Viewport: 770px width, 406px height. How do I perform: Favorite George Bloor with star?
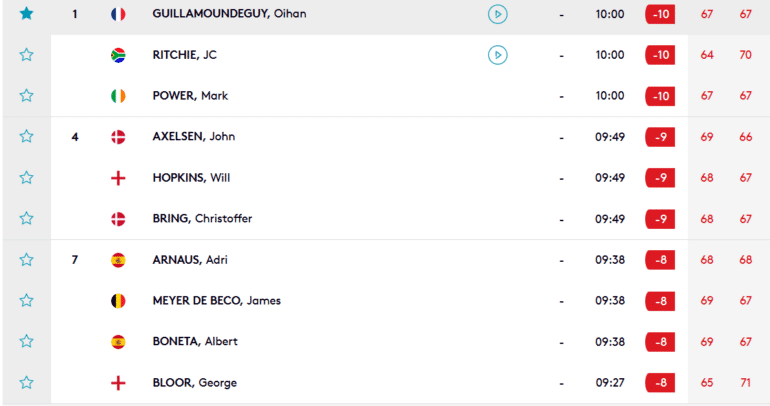(27, 382)
